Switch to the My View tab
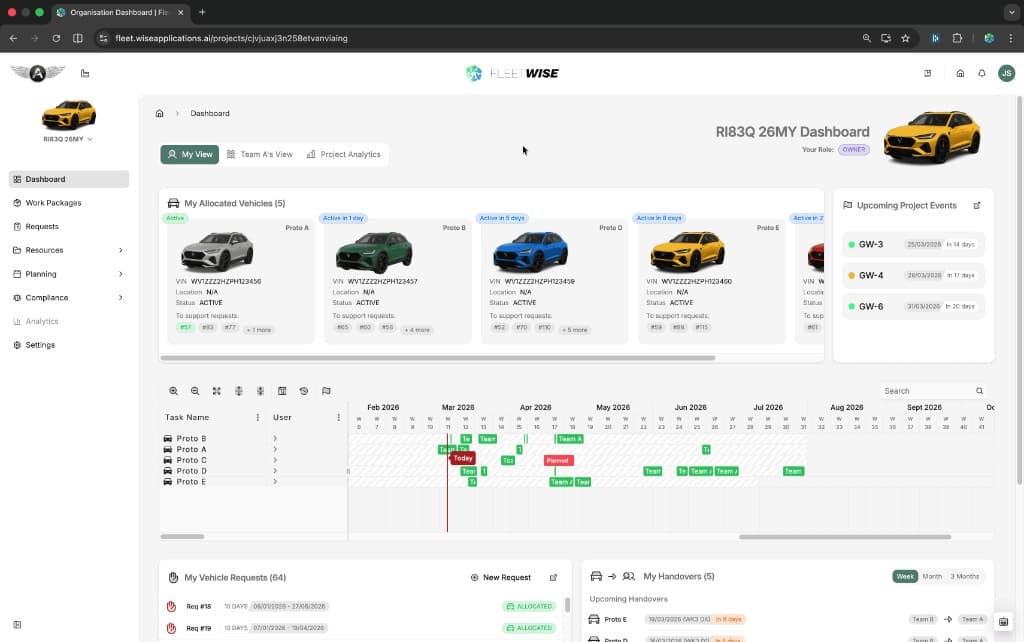 coord(189,154)
